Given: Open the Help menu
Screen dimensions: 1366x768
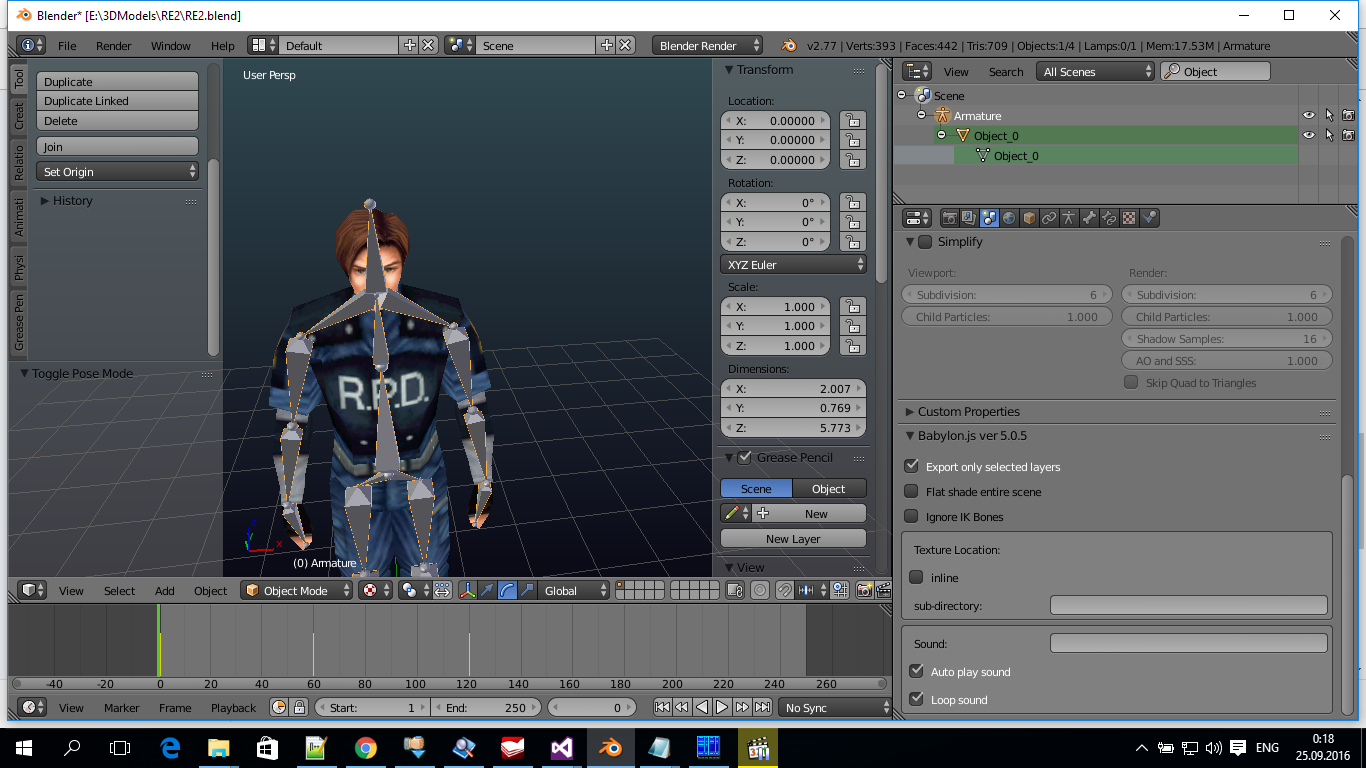Looking at the screenshot, I should 223,46.
